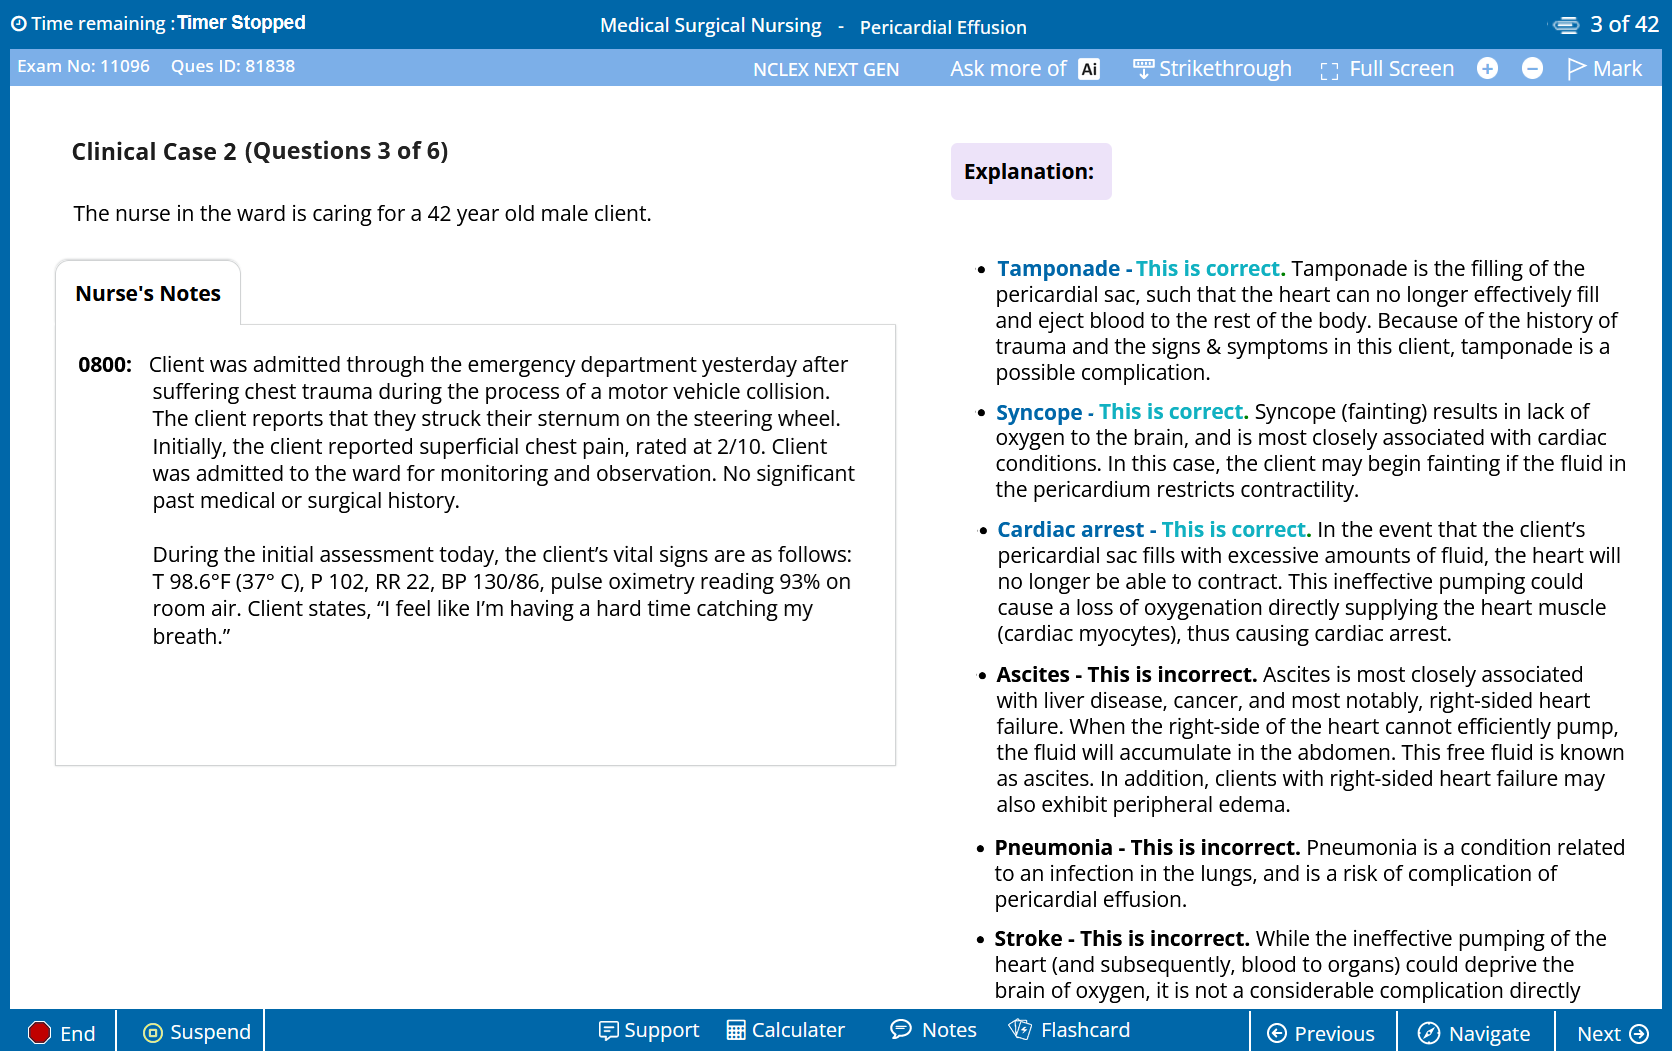Click the Pericardial Effusion topic title

(943, 27)
